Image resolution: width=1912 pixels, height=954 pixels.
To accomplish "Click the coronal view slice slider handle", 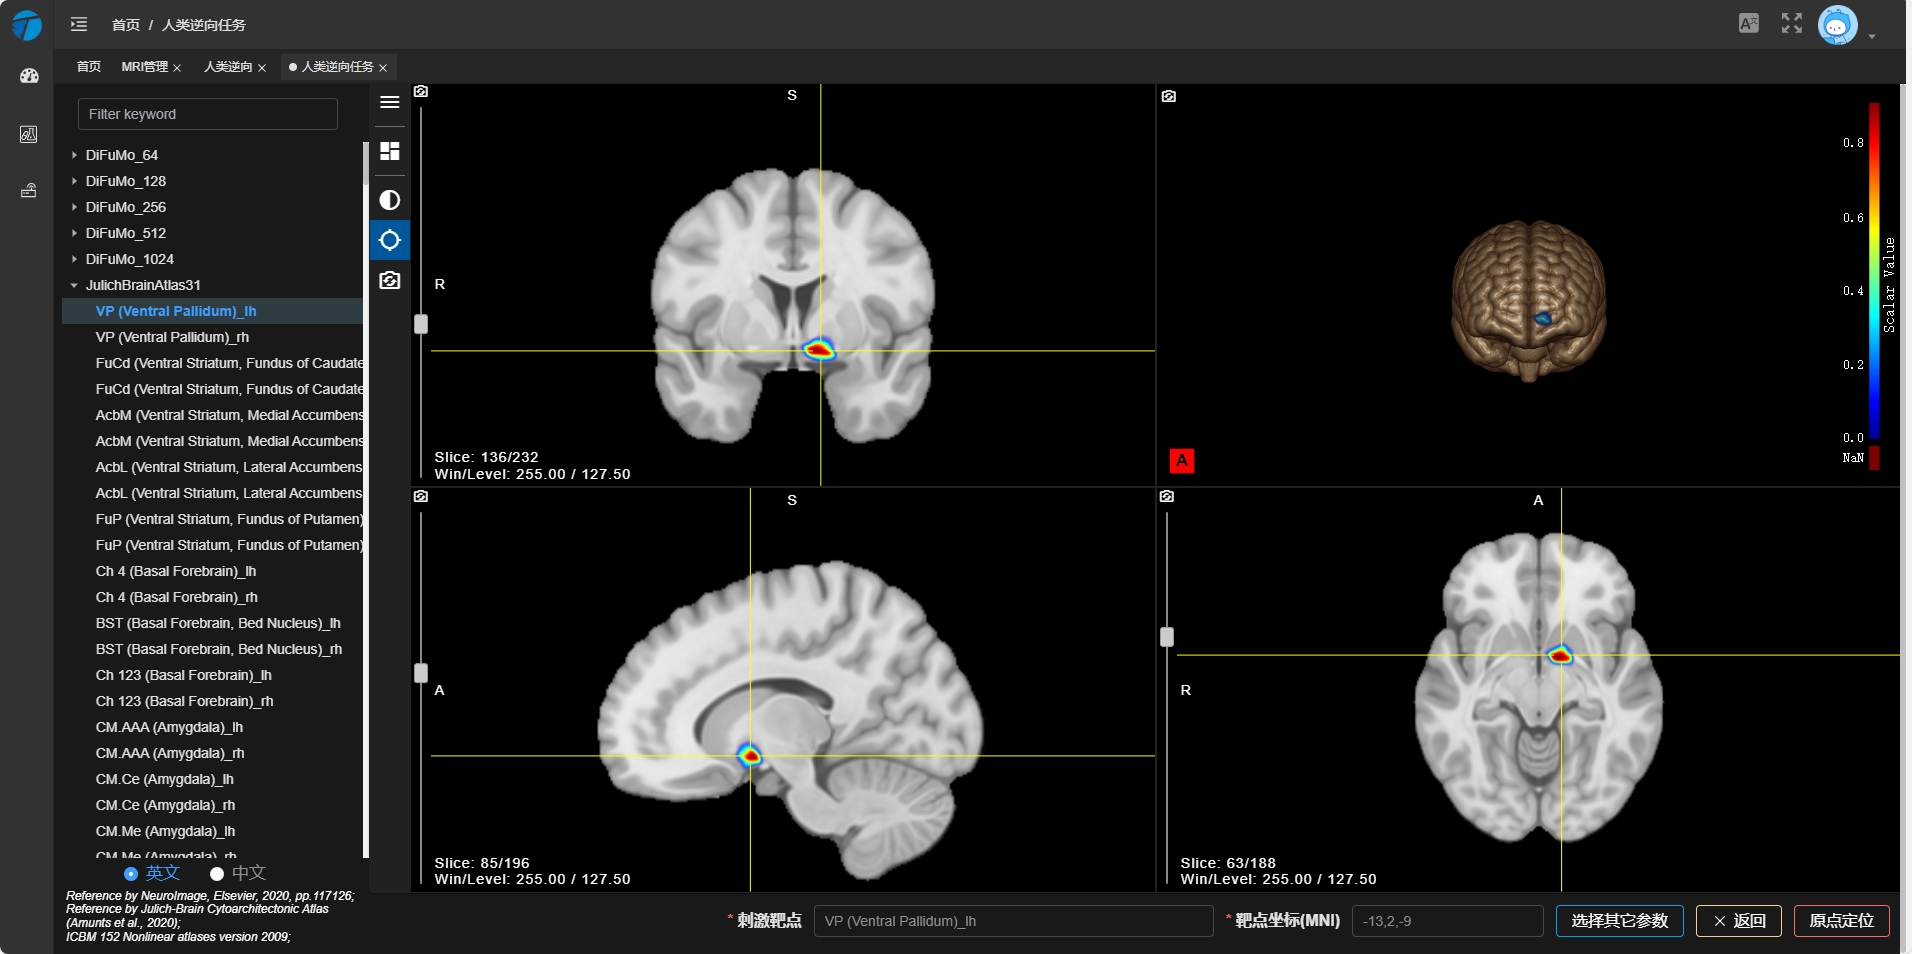I will pyautogui.click(x=421, y=324).
